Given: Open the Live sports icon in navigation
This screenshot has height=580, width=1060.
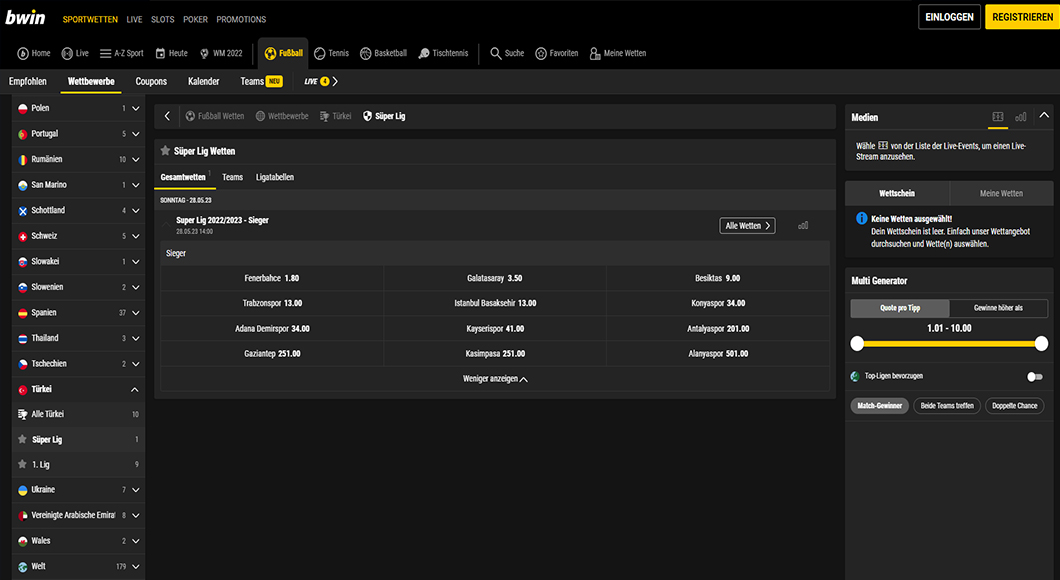Looking at the screenshot, I should pyautogui.click(x=67, y=53).
